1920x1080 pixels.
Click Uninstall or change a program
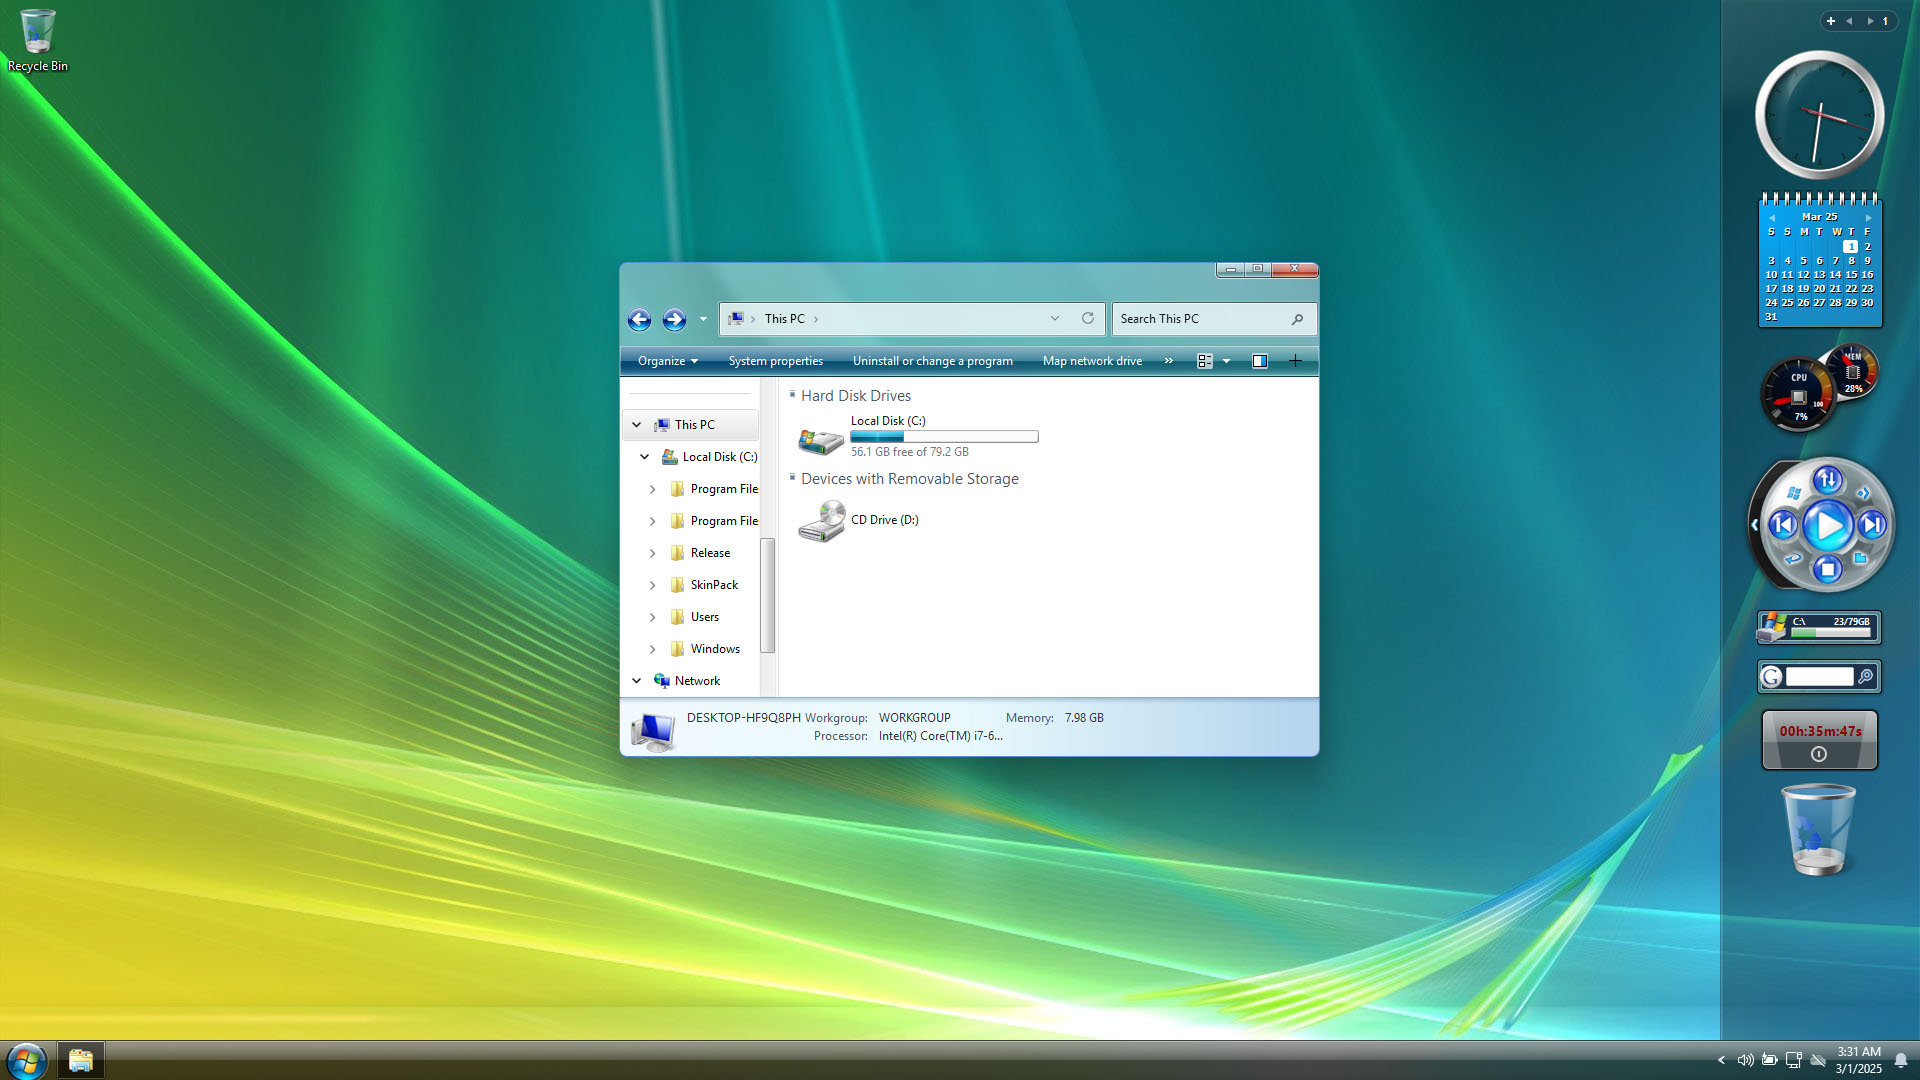(932, 361)
